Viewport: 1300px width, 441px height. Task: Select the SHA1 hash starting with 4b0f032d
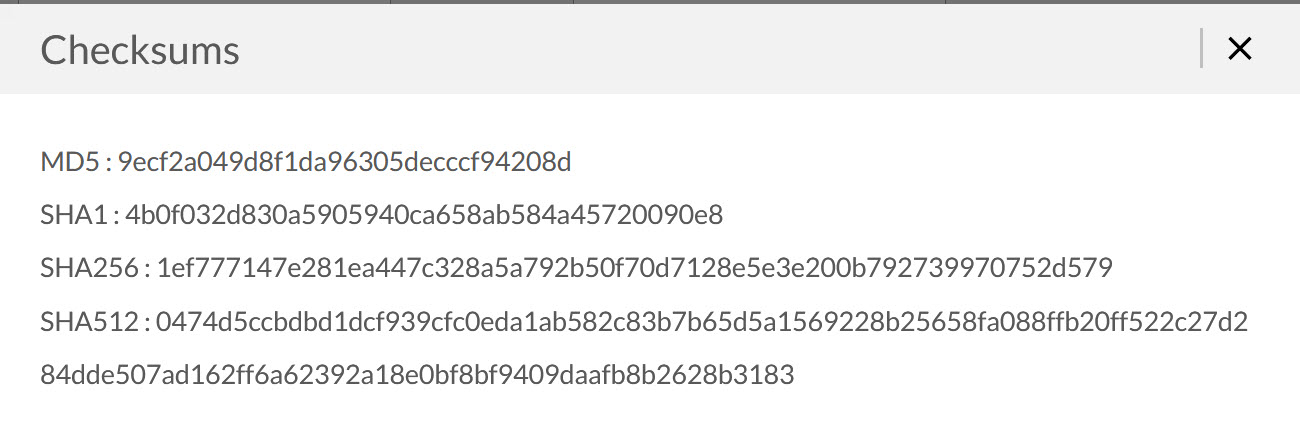coord(424,215)
